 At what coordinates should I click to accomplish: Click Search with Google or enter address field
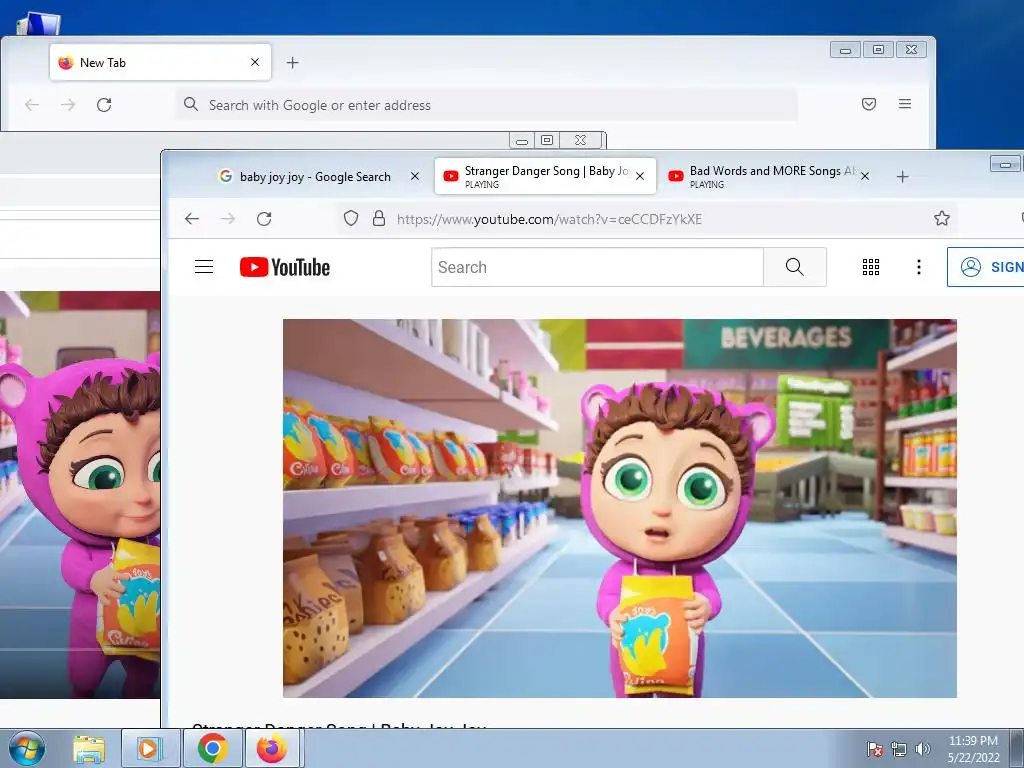pos(486,104)
